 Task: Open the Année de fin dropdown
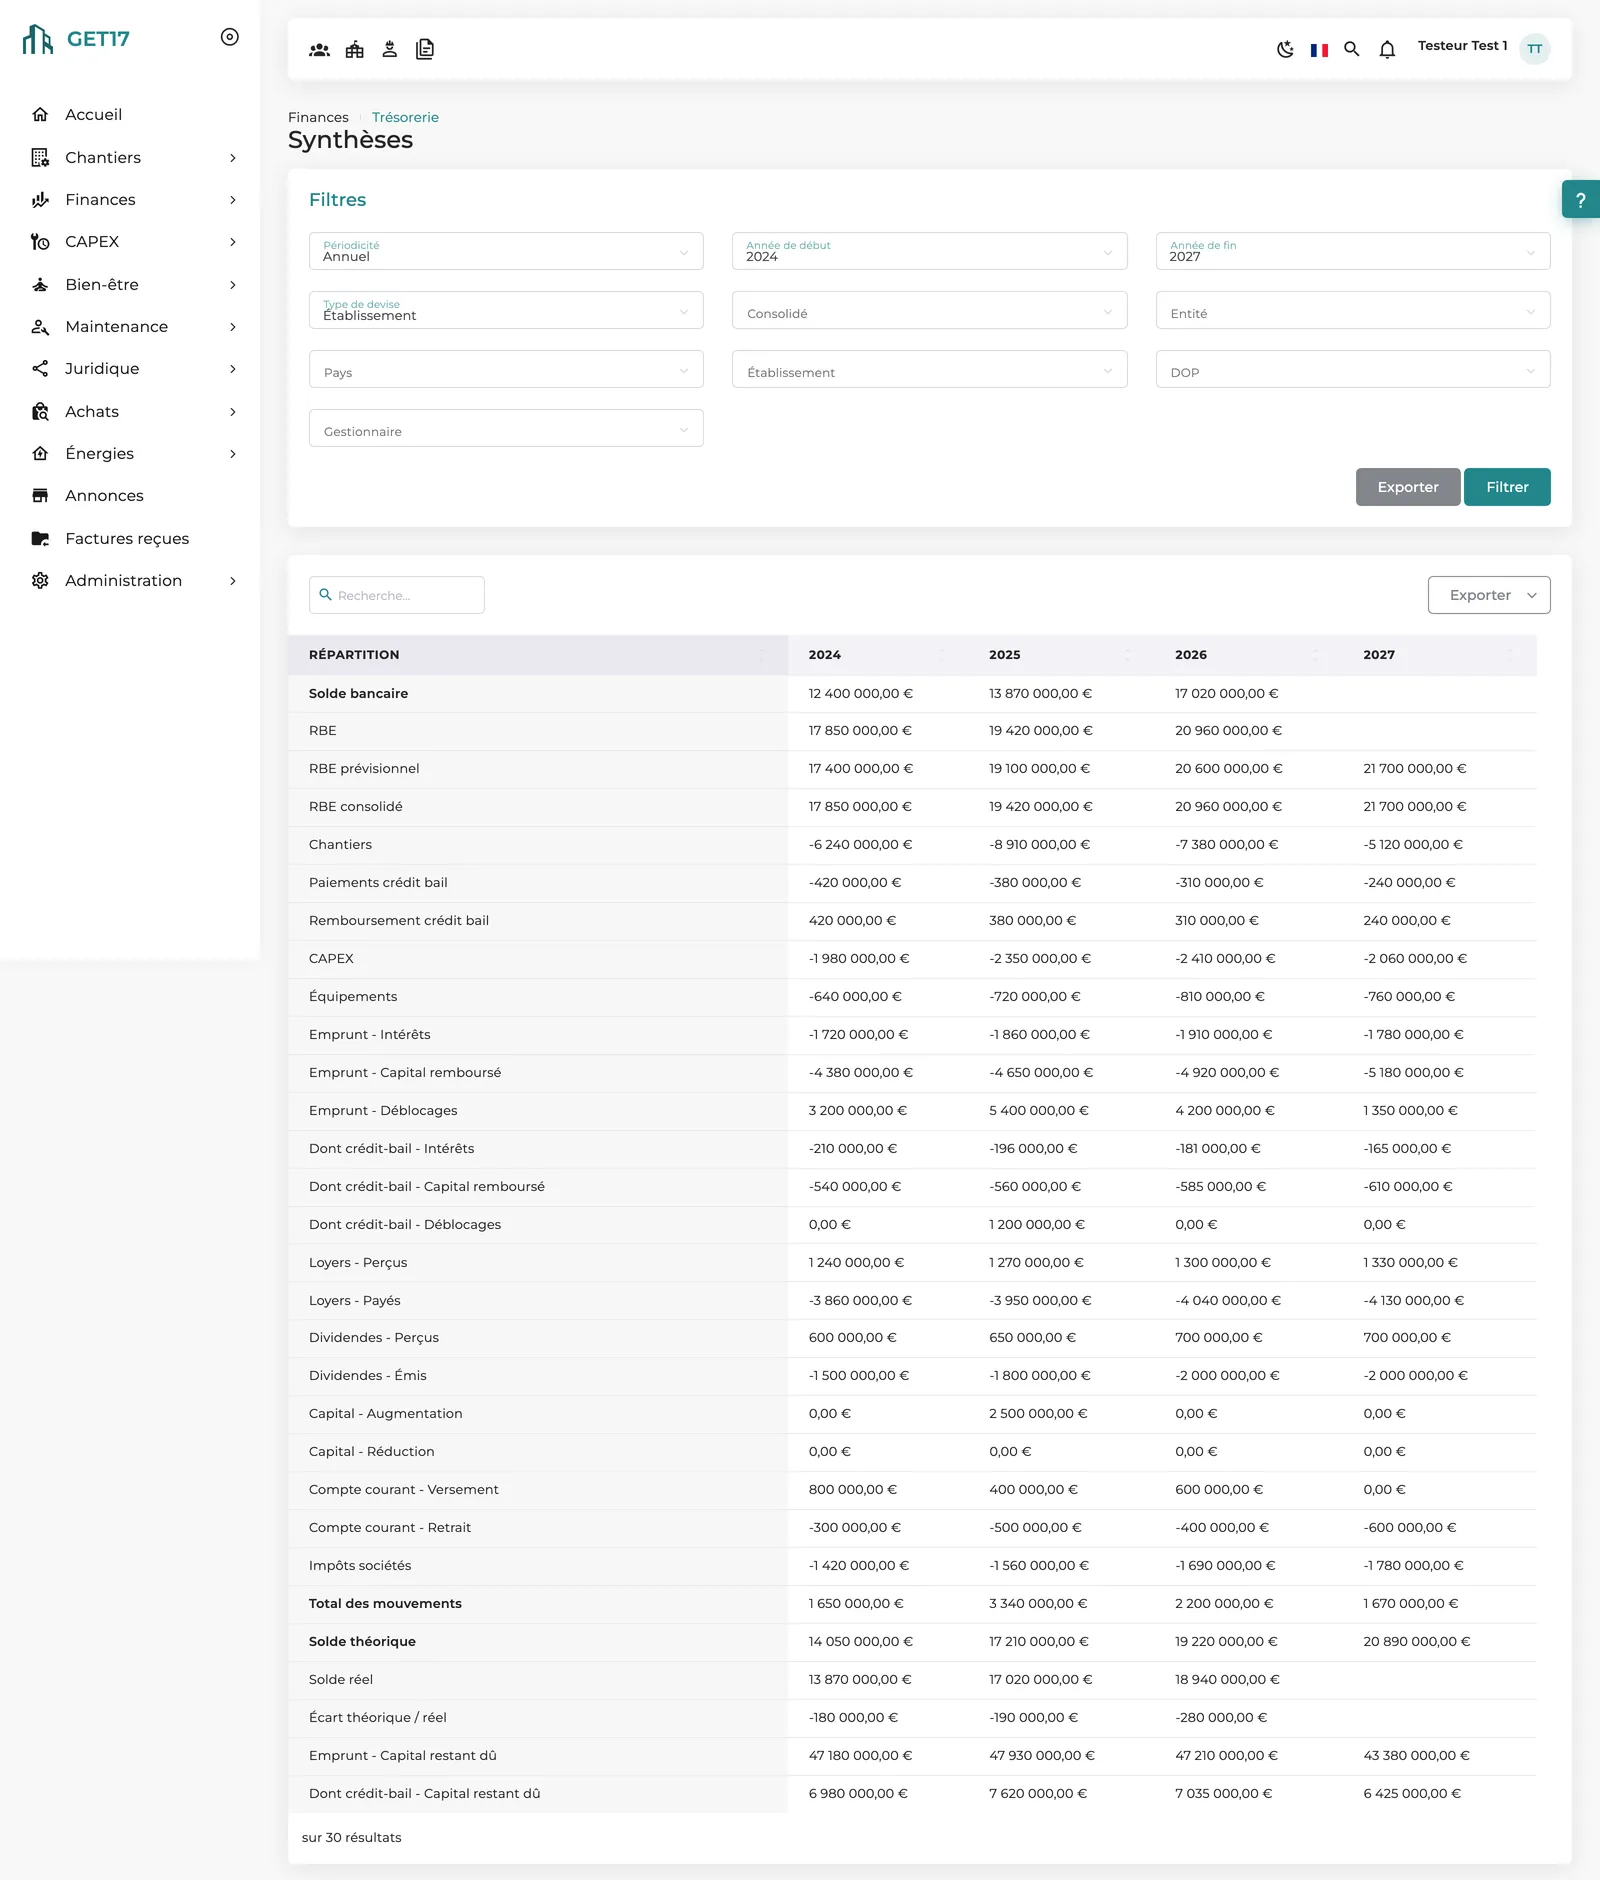(x=1353, y=251)
